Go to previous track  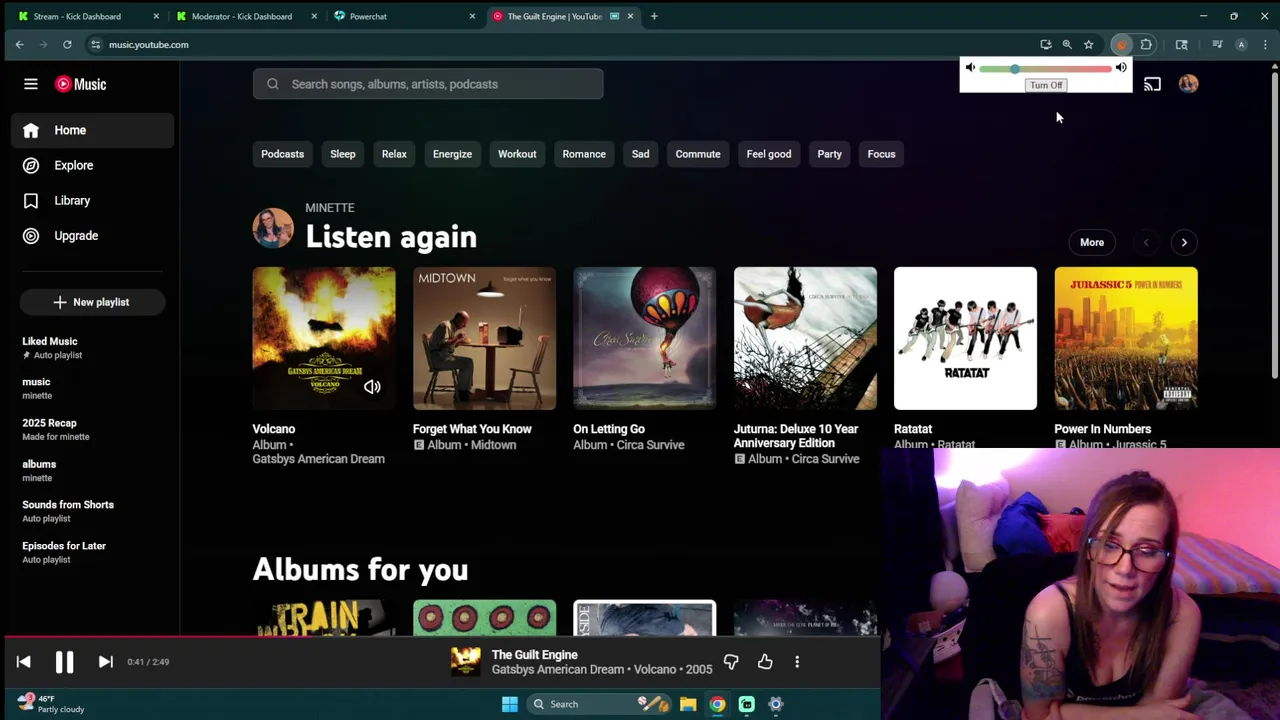pos(24,662)
